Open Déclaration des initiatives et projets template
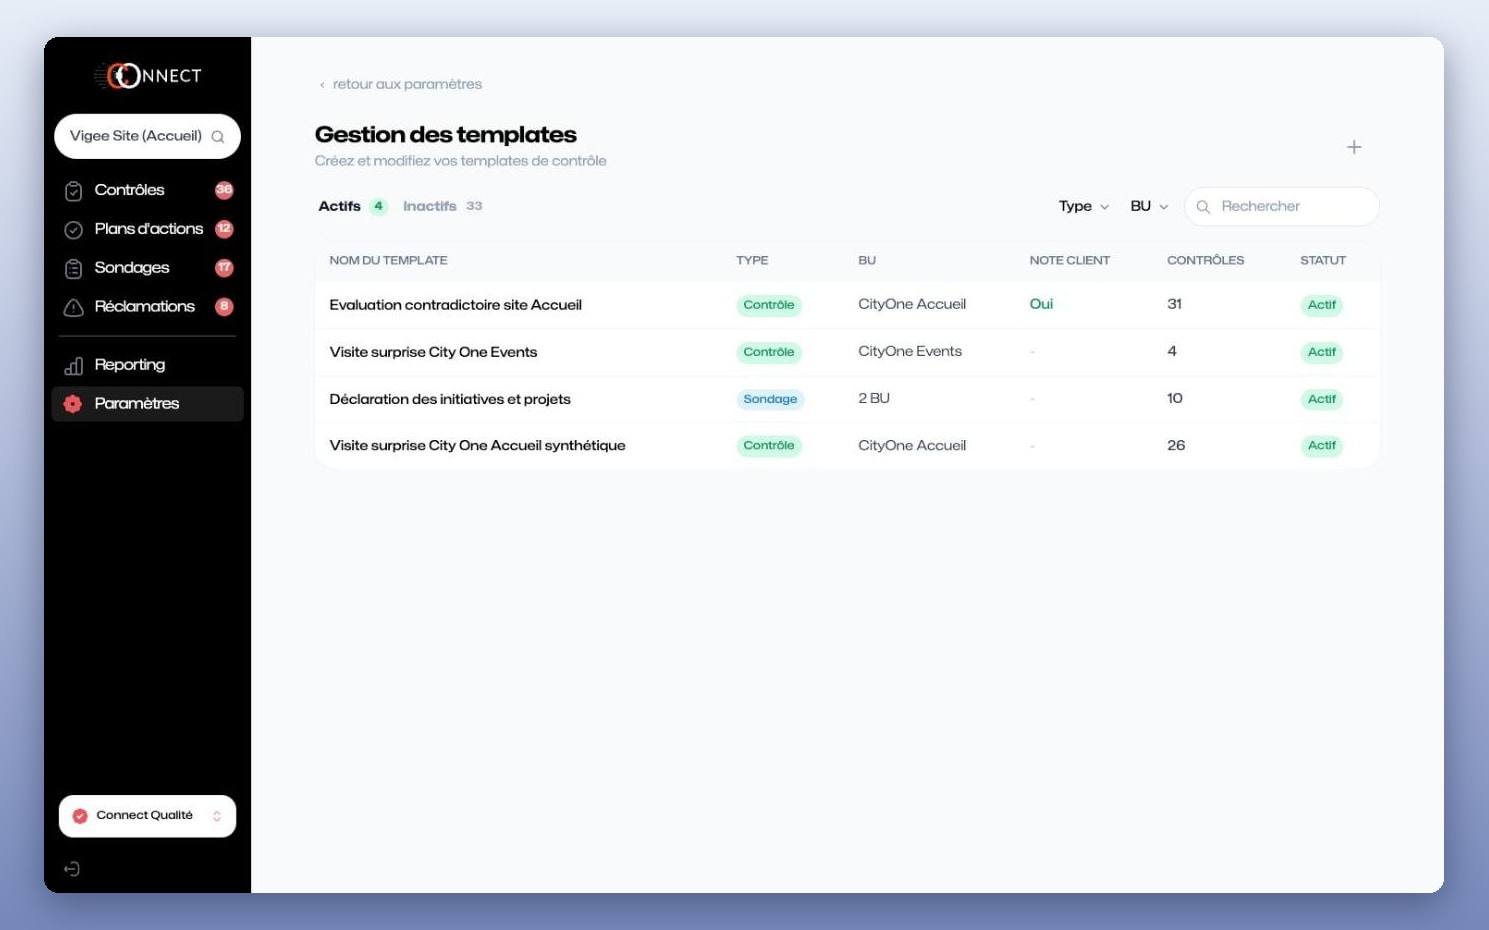Screen dimensions: 1489x930 point(450,399)
